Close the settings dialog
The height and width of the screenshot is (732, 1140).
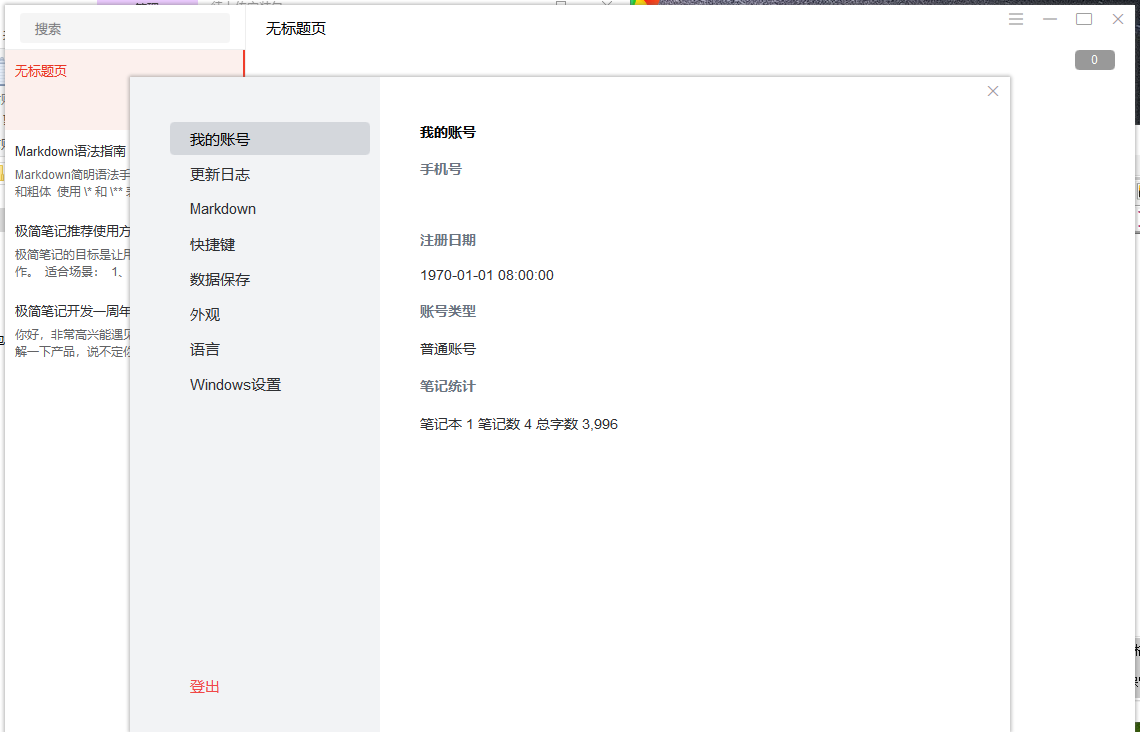click(x=992, y=91)
